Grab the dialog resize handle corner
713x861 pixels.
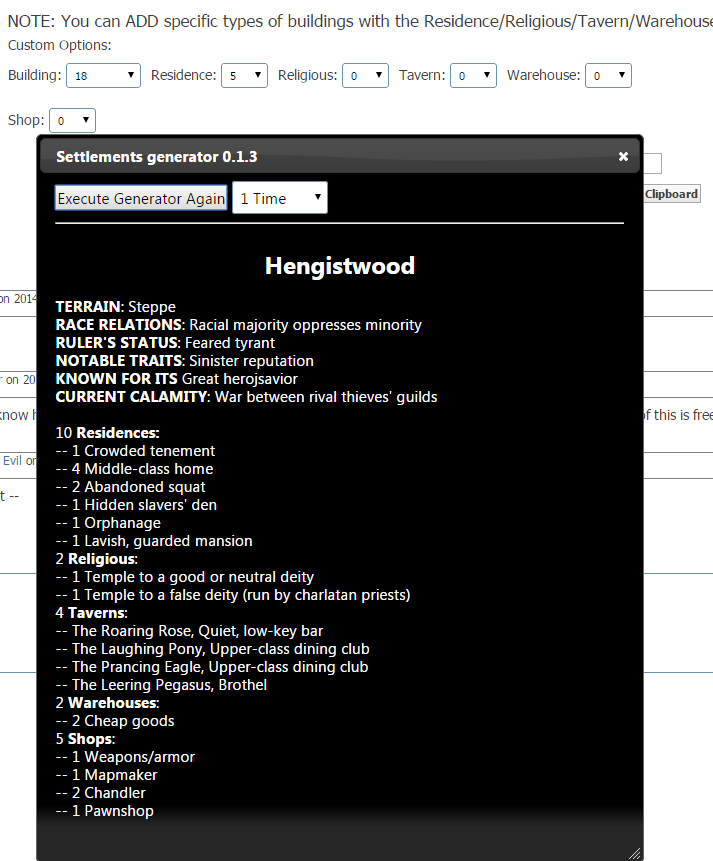coord(633,852)
